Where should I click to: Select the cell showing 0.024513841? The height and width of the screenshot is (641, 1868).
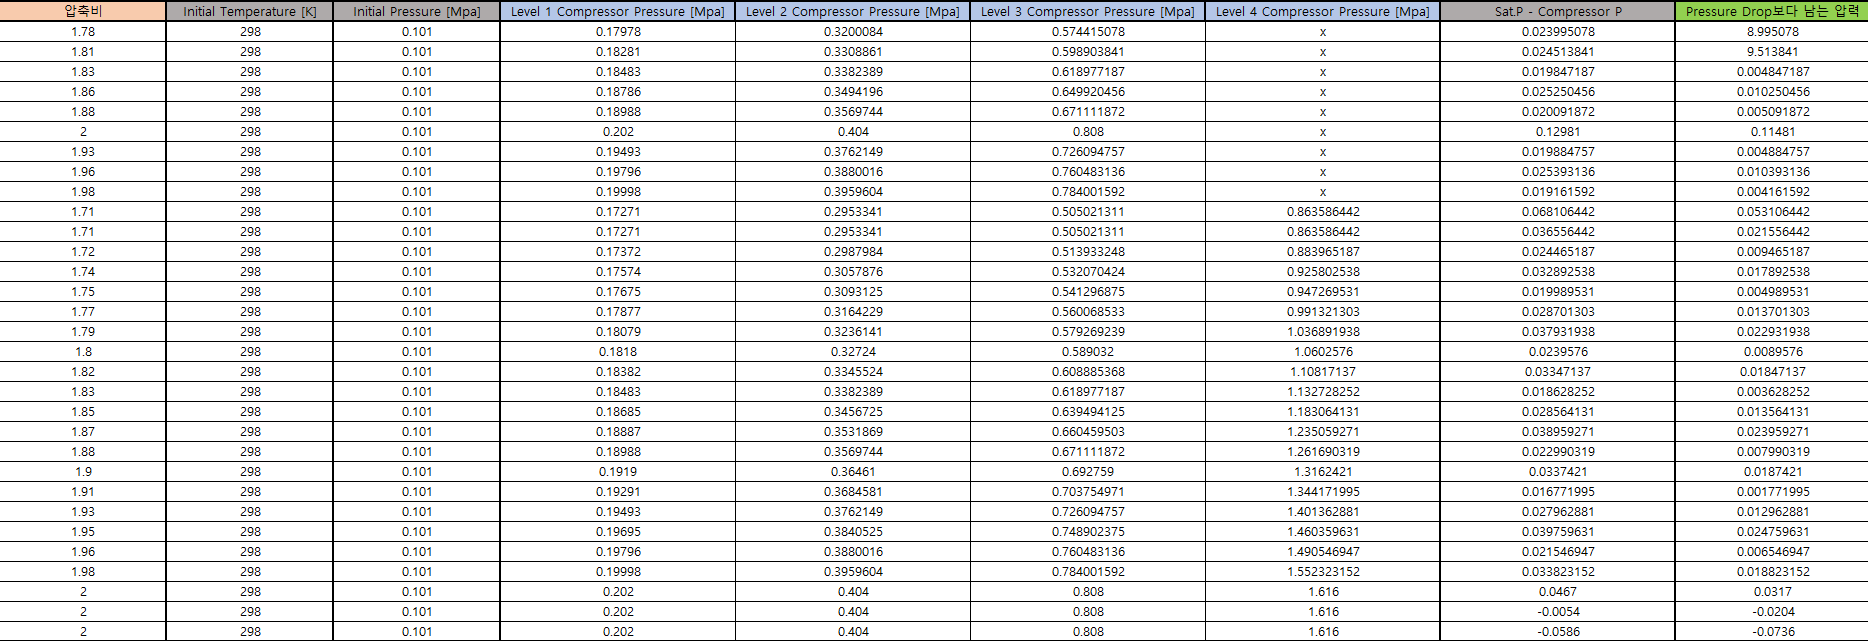click(x=1558, y=51)
